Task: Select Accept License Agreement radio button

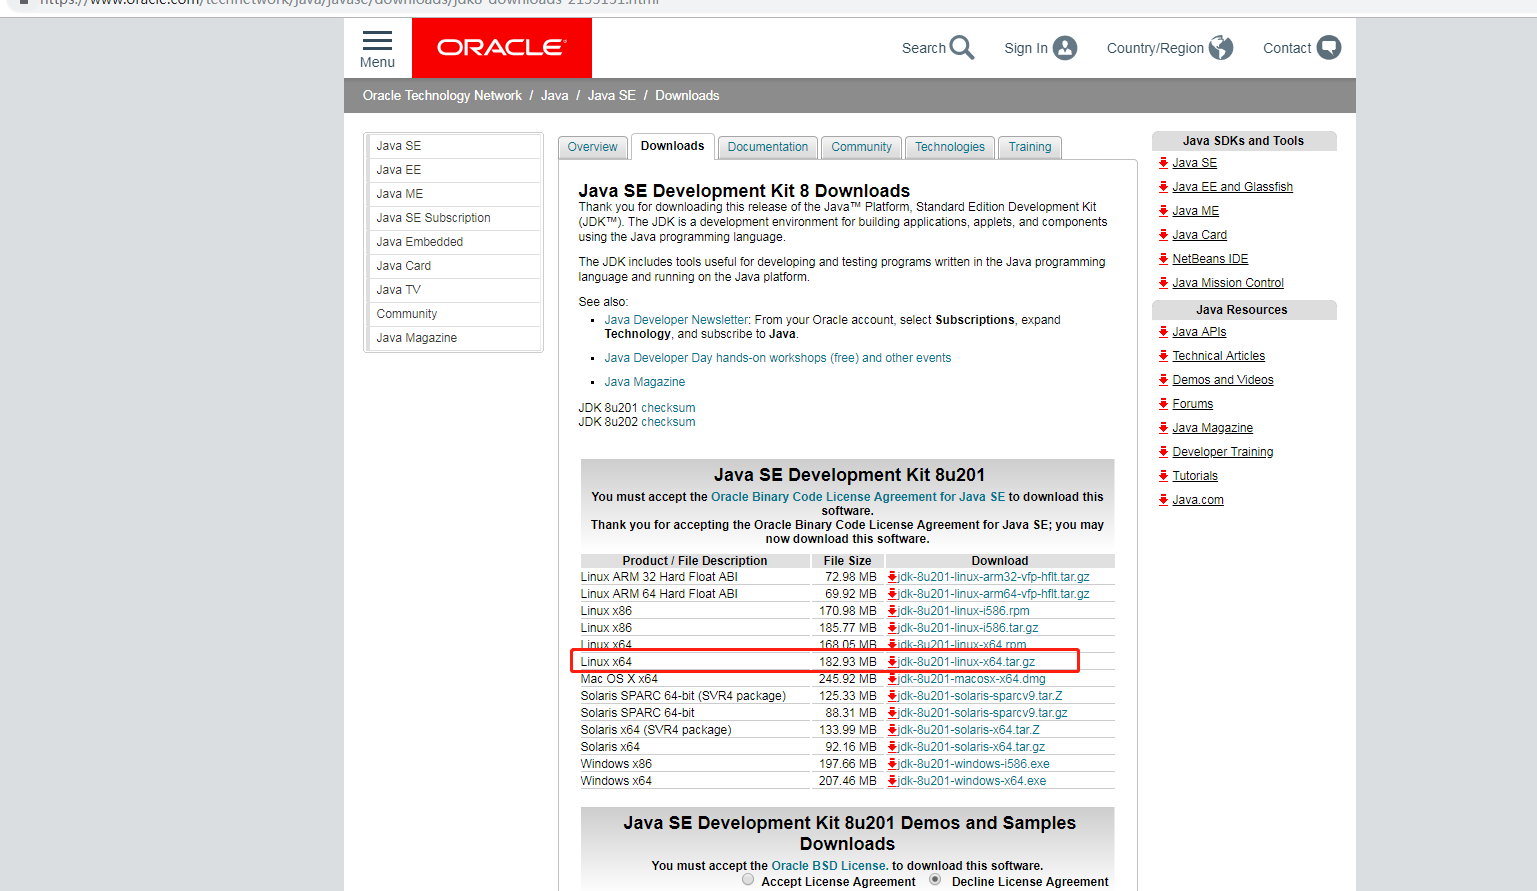Action: tap(748, 880)
